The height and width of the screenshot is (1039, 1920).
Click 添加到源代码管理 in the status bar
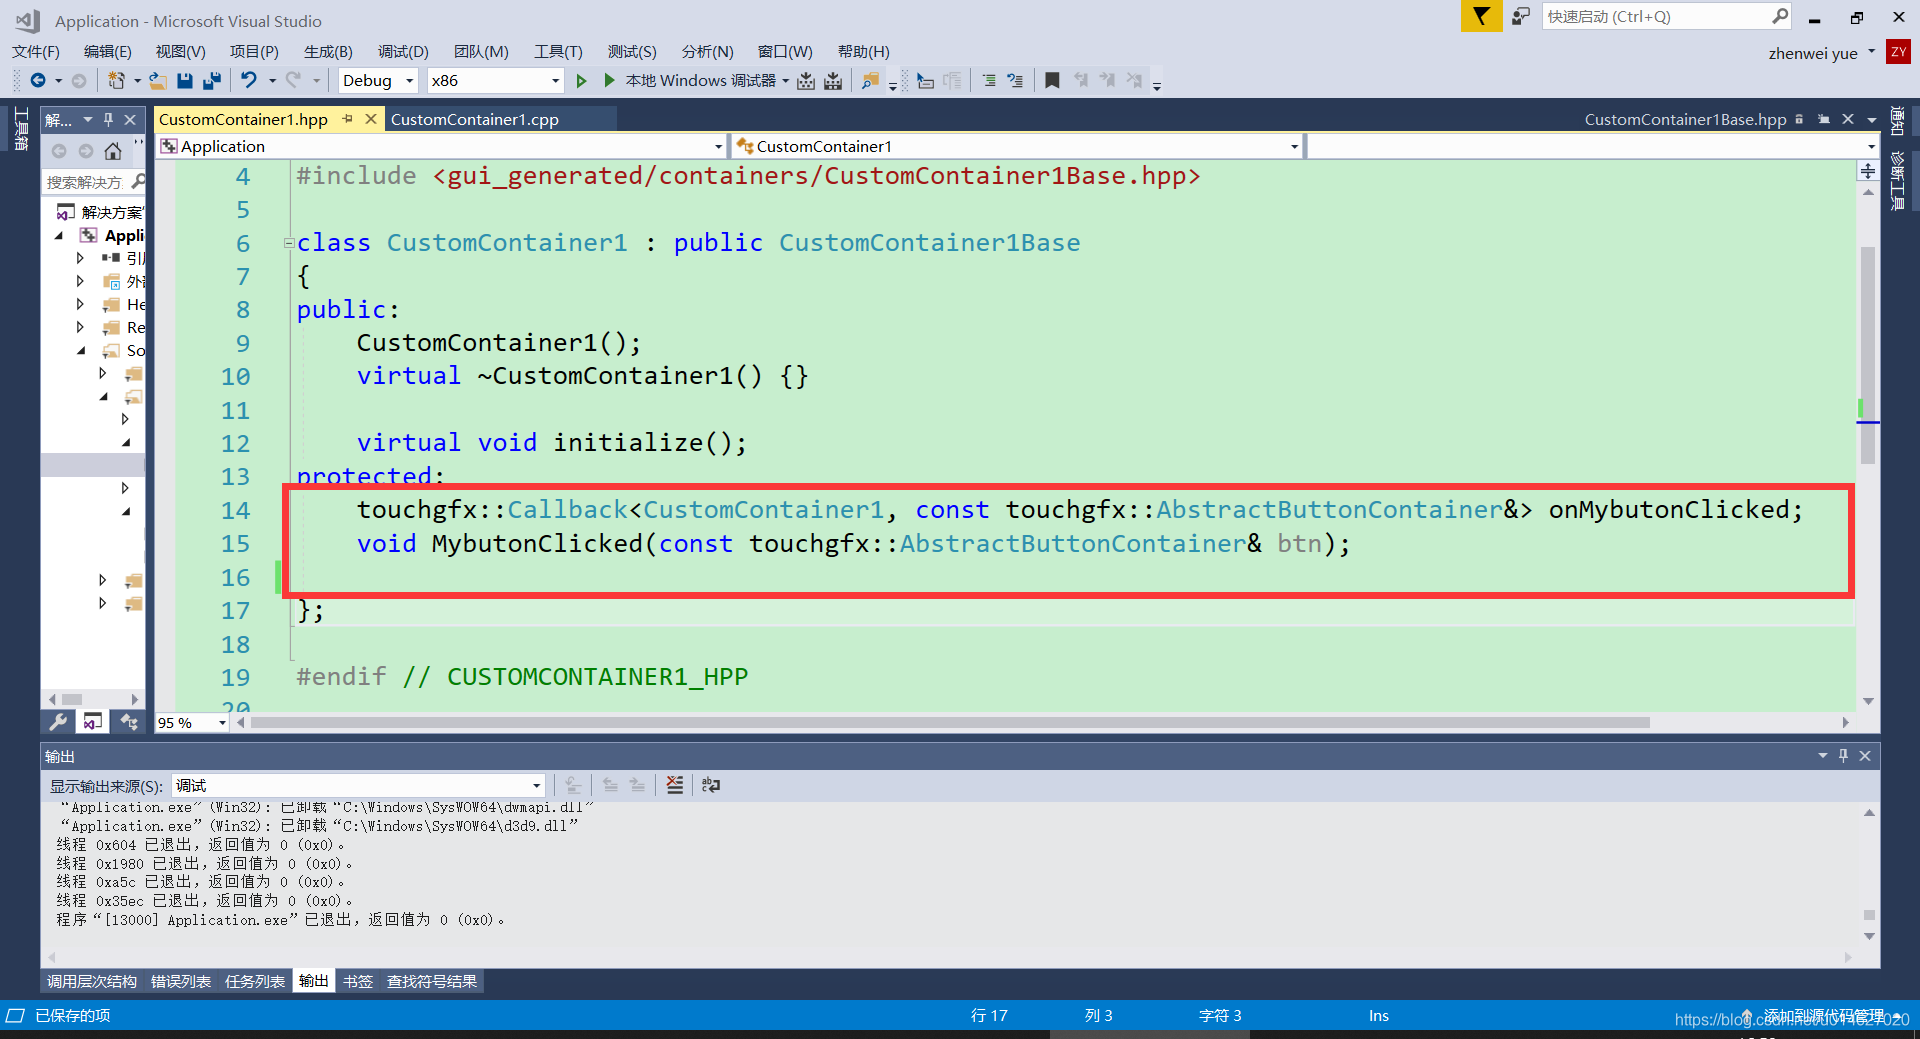[1824, 1015]
